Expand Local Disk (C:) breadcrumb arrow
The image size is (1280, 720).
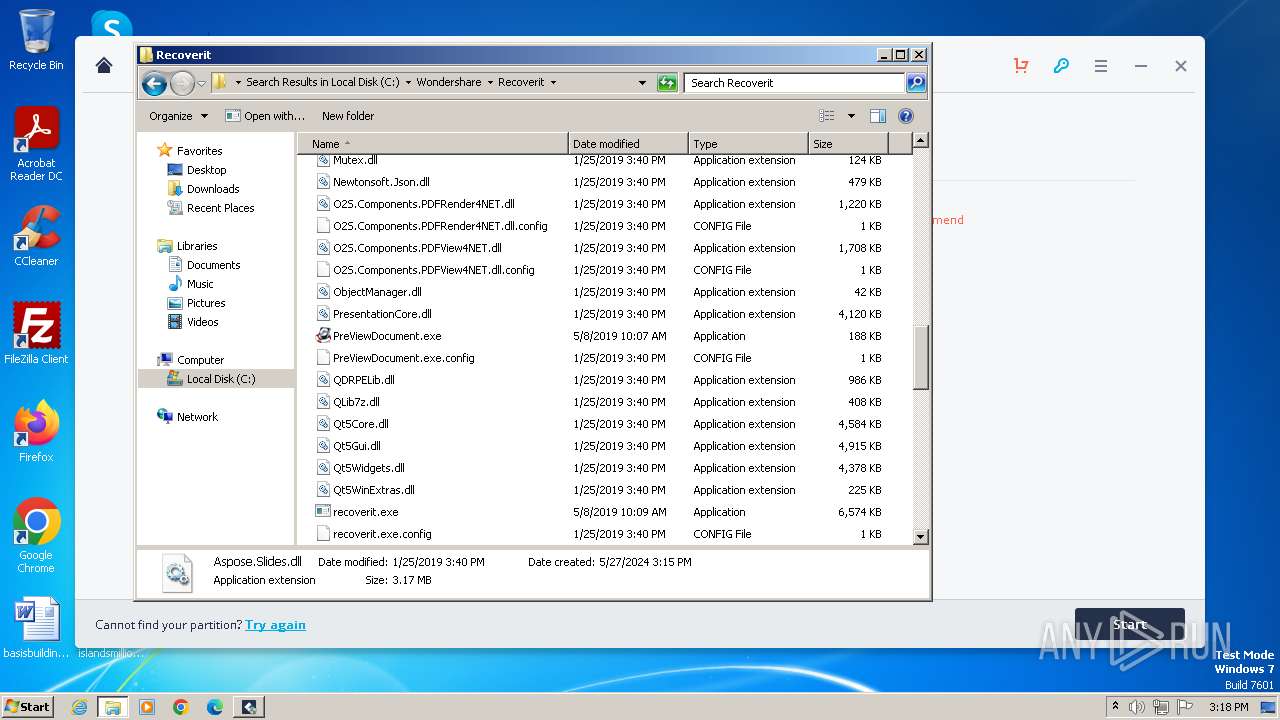(408, 83)
